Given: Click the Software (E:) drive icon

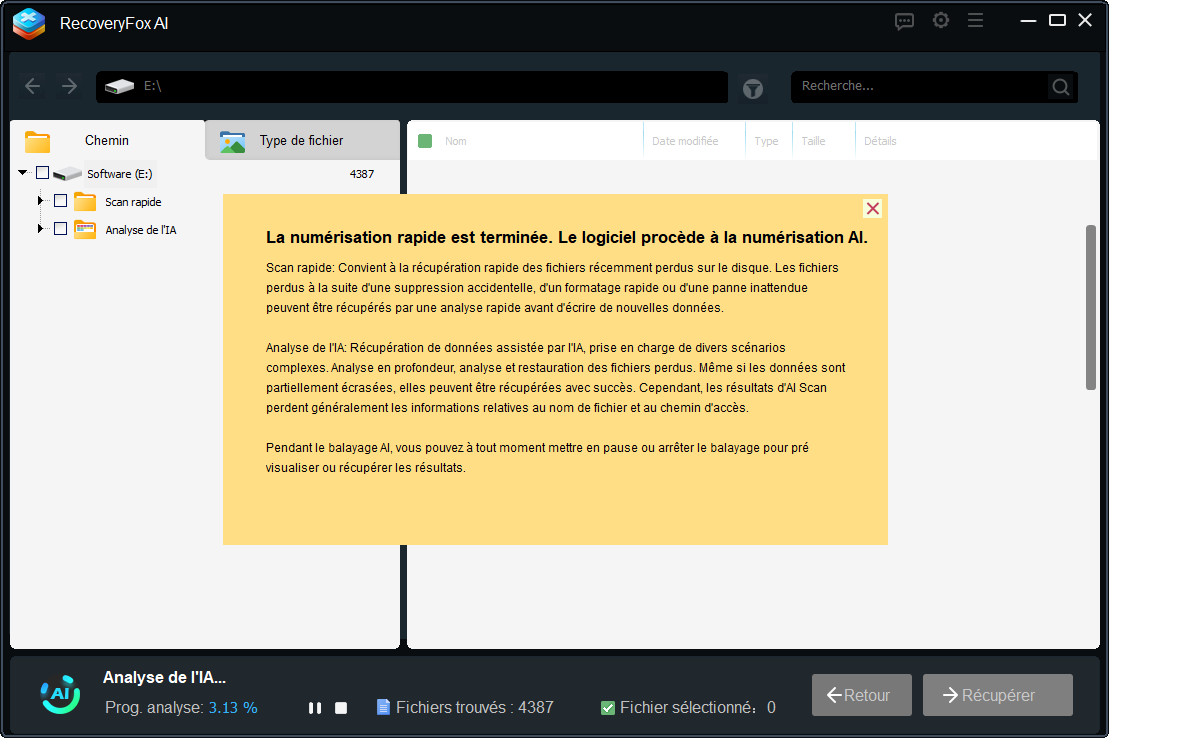Looking at the screenshot, I should click(66, 172).
